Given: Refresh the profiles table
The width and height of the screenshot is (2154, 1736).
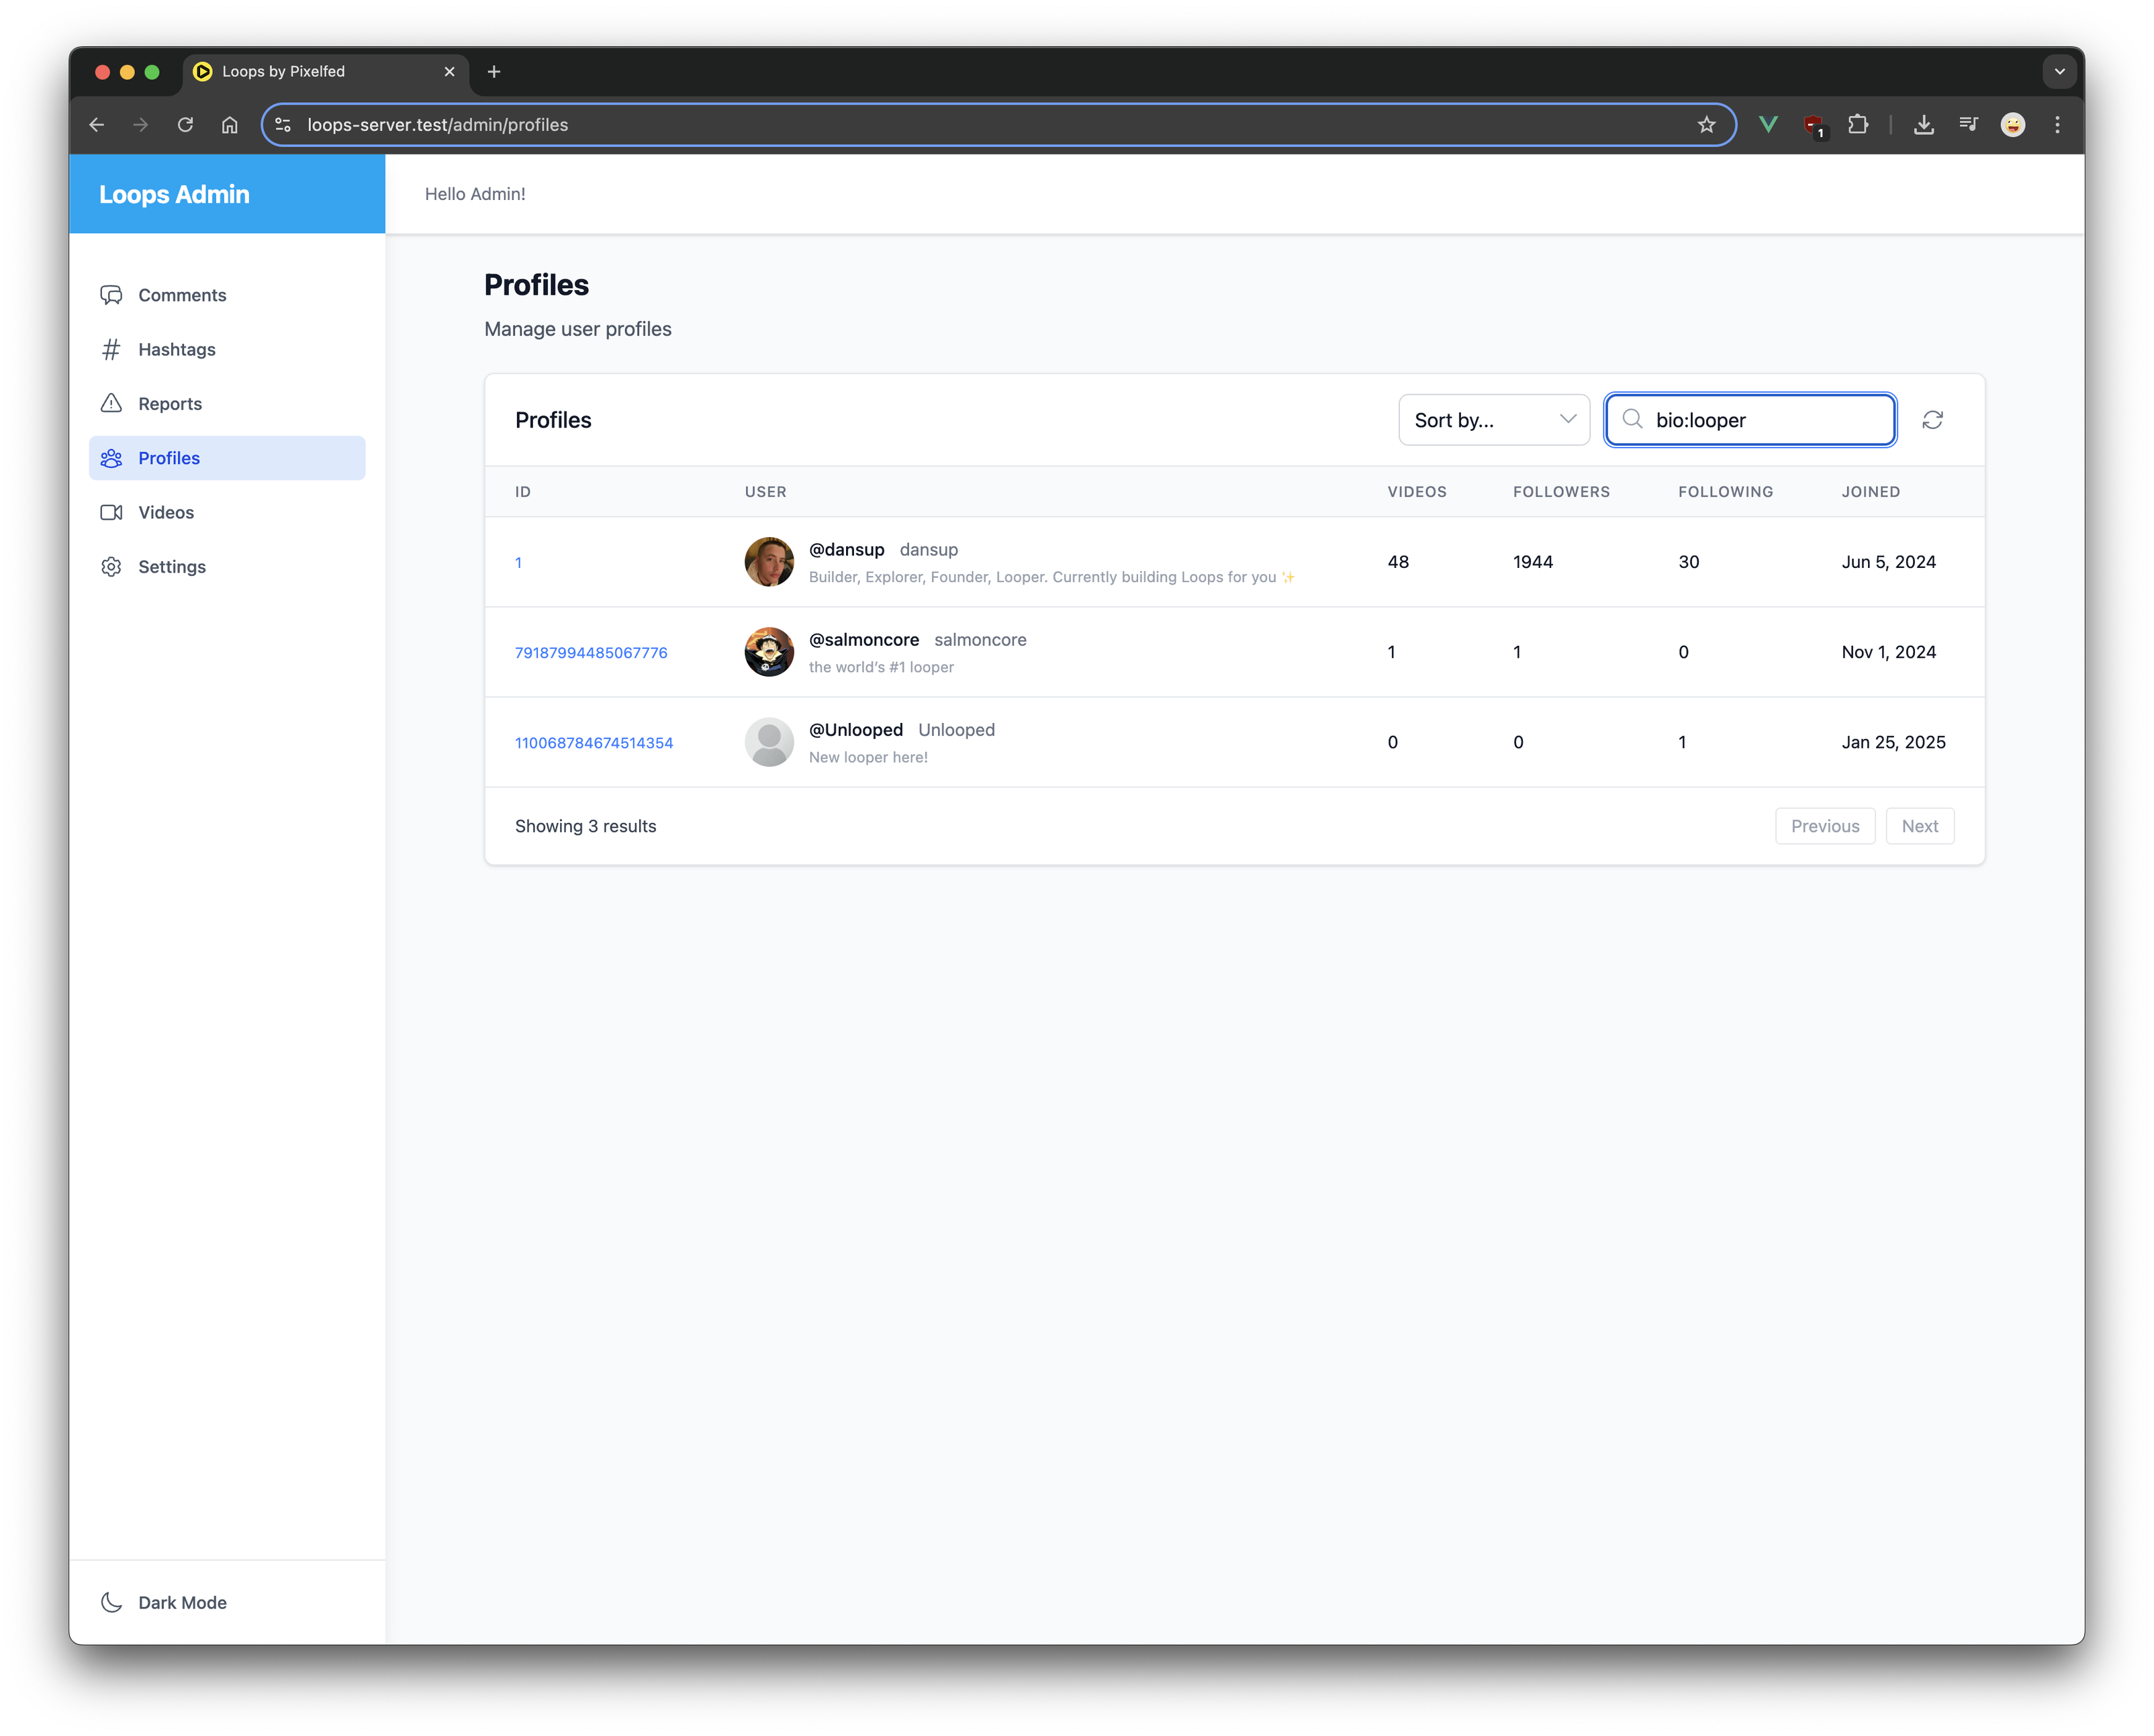Looking at the screenshot, I should (x=1932, y=420).
